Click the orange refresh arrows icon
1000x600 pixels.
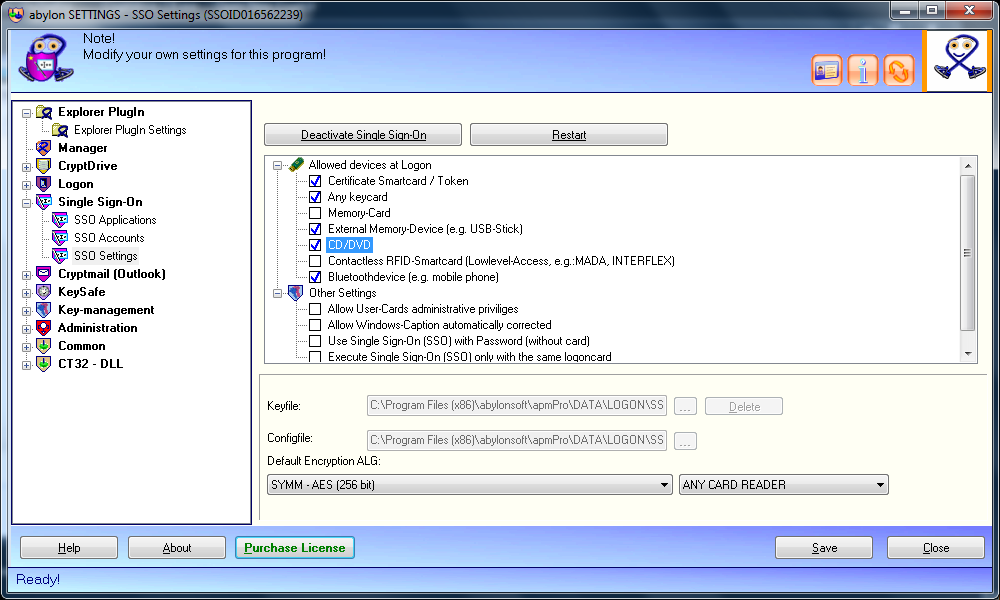point(899,70)
